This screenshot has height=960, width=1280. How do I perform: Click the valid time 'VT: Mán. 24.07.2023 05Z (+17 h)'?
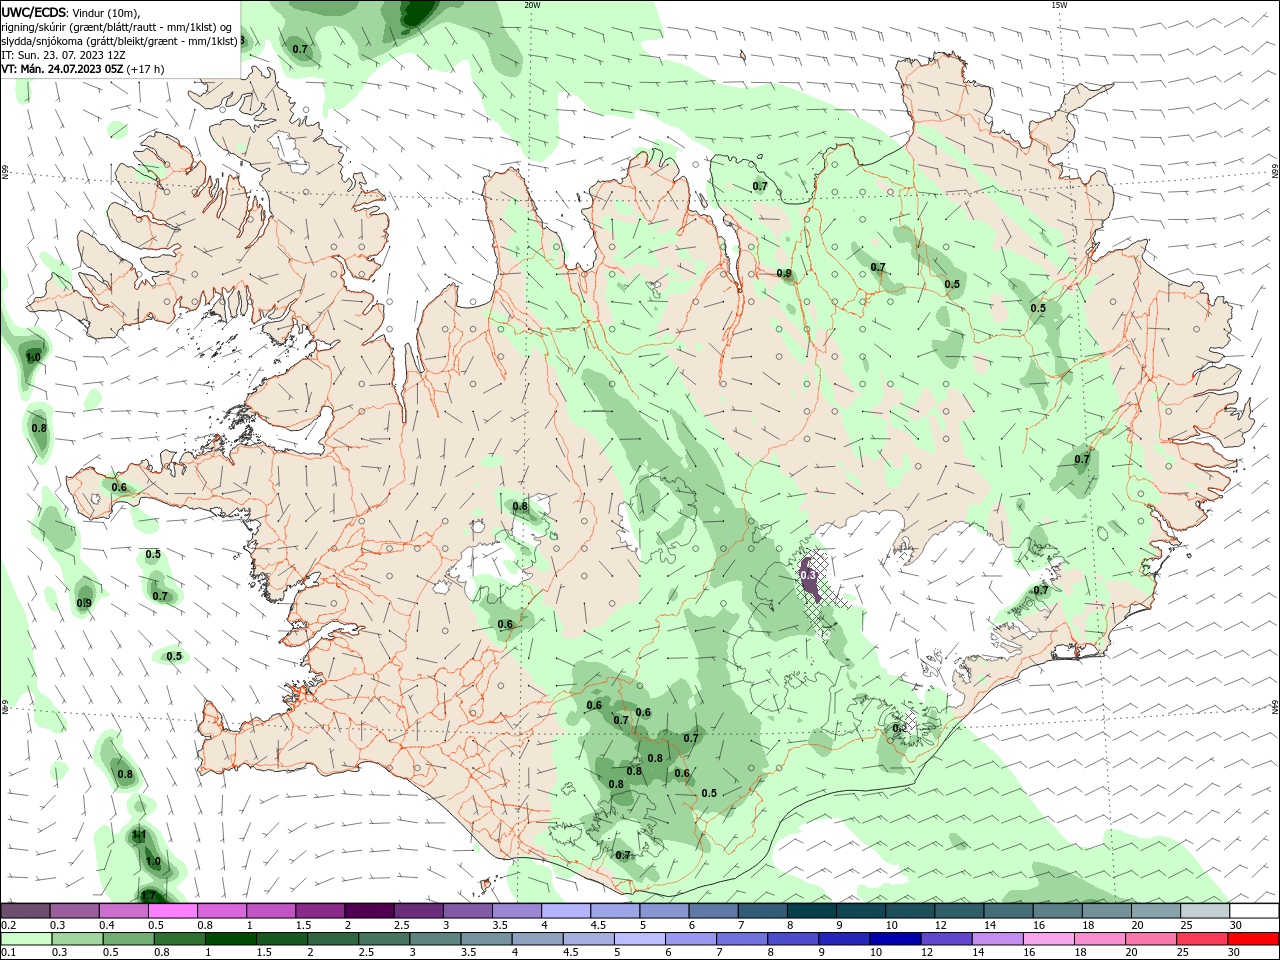(x=83, y=69)
